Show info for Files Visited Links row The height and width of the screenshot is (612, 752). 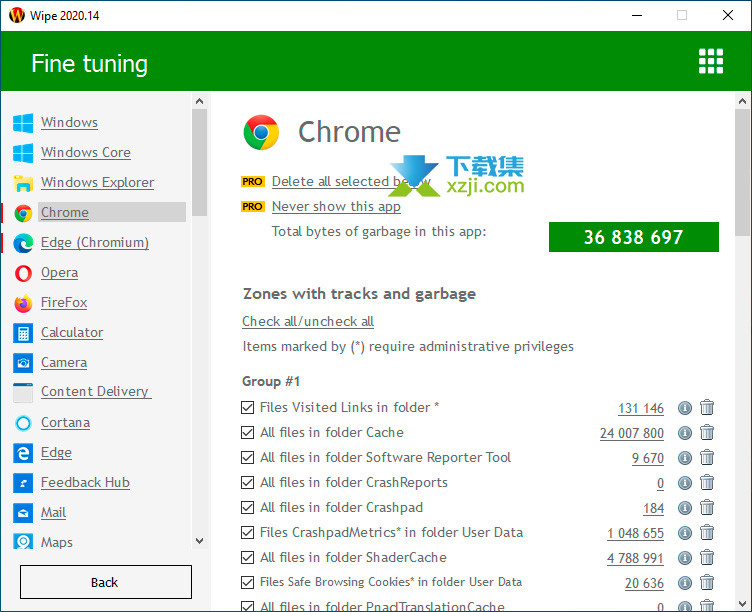pyautogui.click(x=685, y=408)
